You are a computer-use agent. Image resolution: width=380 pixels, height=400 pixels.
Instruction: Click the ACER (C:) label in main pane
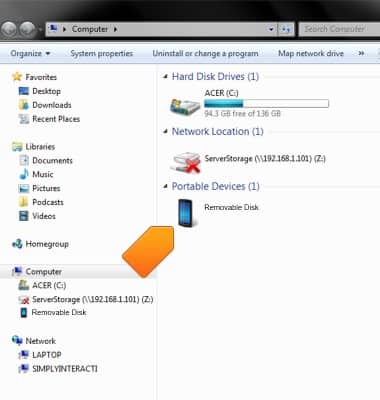pyautogui.click(x=221, y=93)
